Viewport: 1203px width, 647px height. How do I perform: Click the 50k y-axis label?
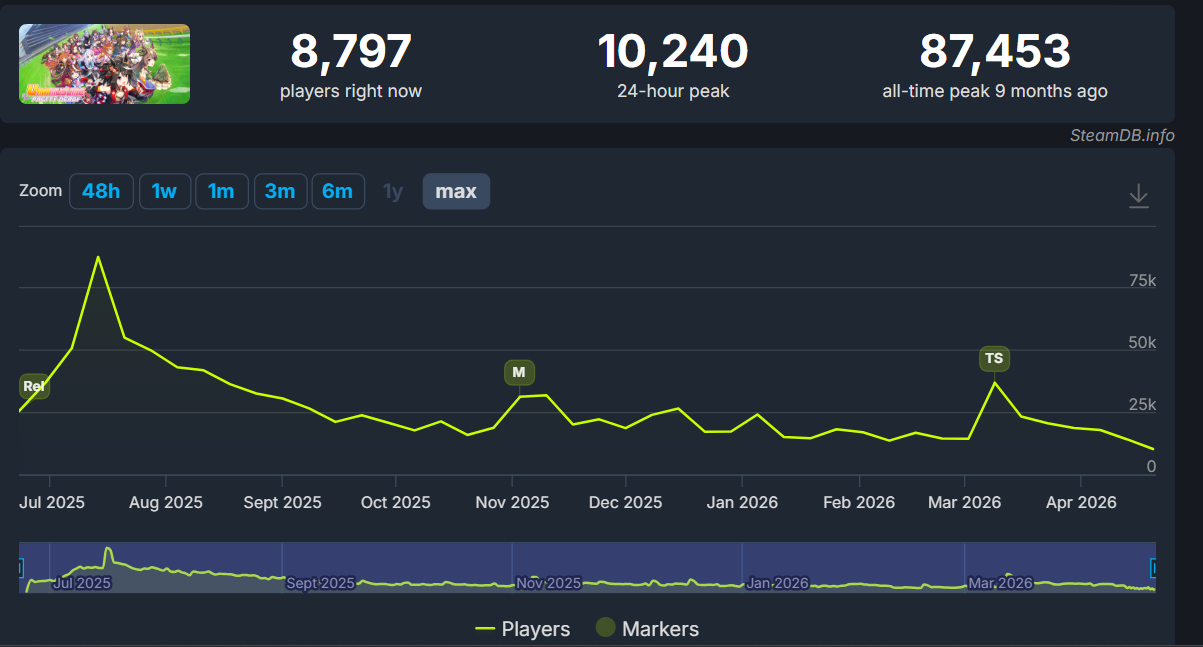point(1141,343)
